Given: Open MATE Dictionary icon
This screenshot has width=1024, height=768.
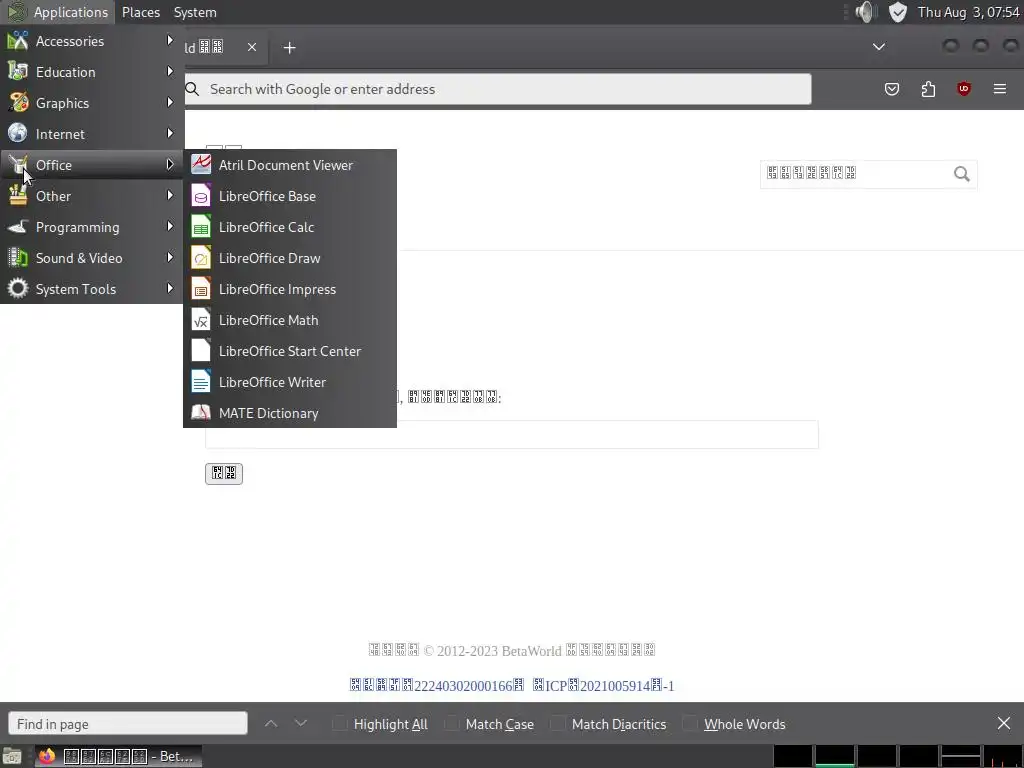Looking at the screenshot, I should (x=200, y=413).
